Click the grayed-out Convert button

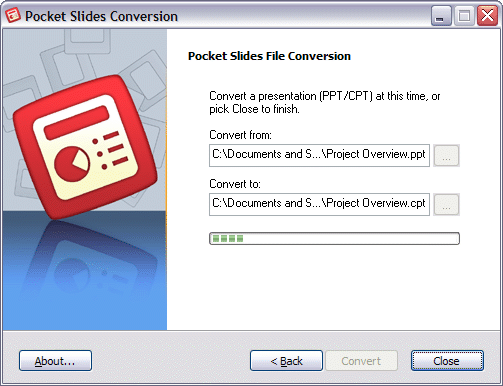point(361,361)
